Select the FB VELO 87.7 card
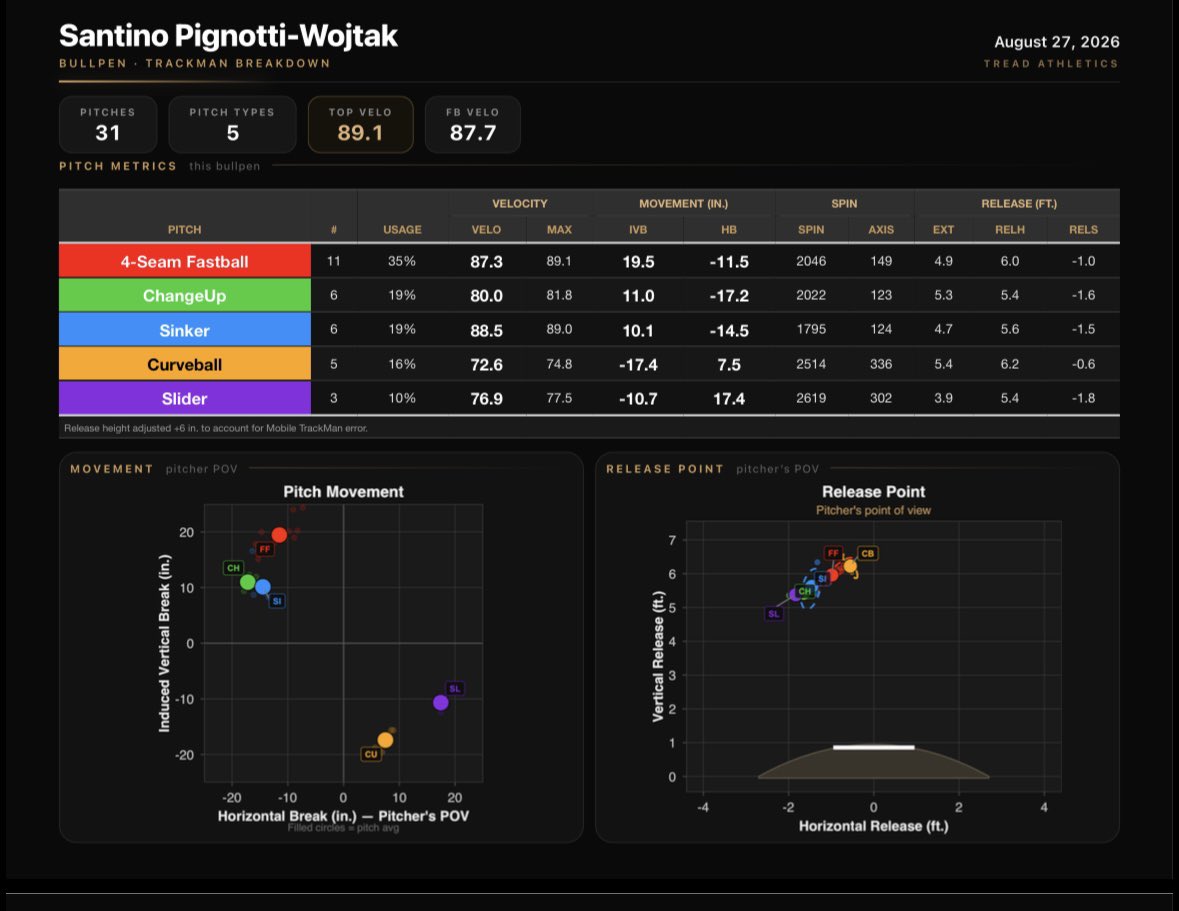 click(473, 125)
